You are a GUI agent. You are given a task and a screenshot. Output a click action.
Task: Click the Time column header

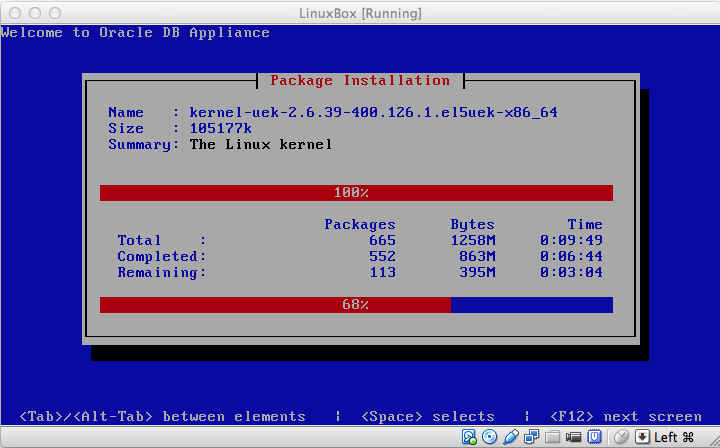pos(585,224)
